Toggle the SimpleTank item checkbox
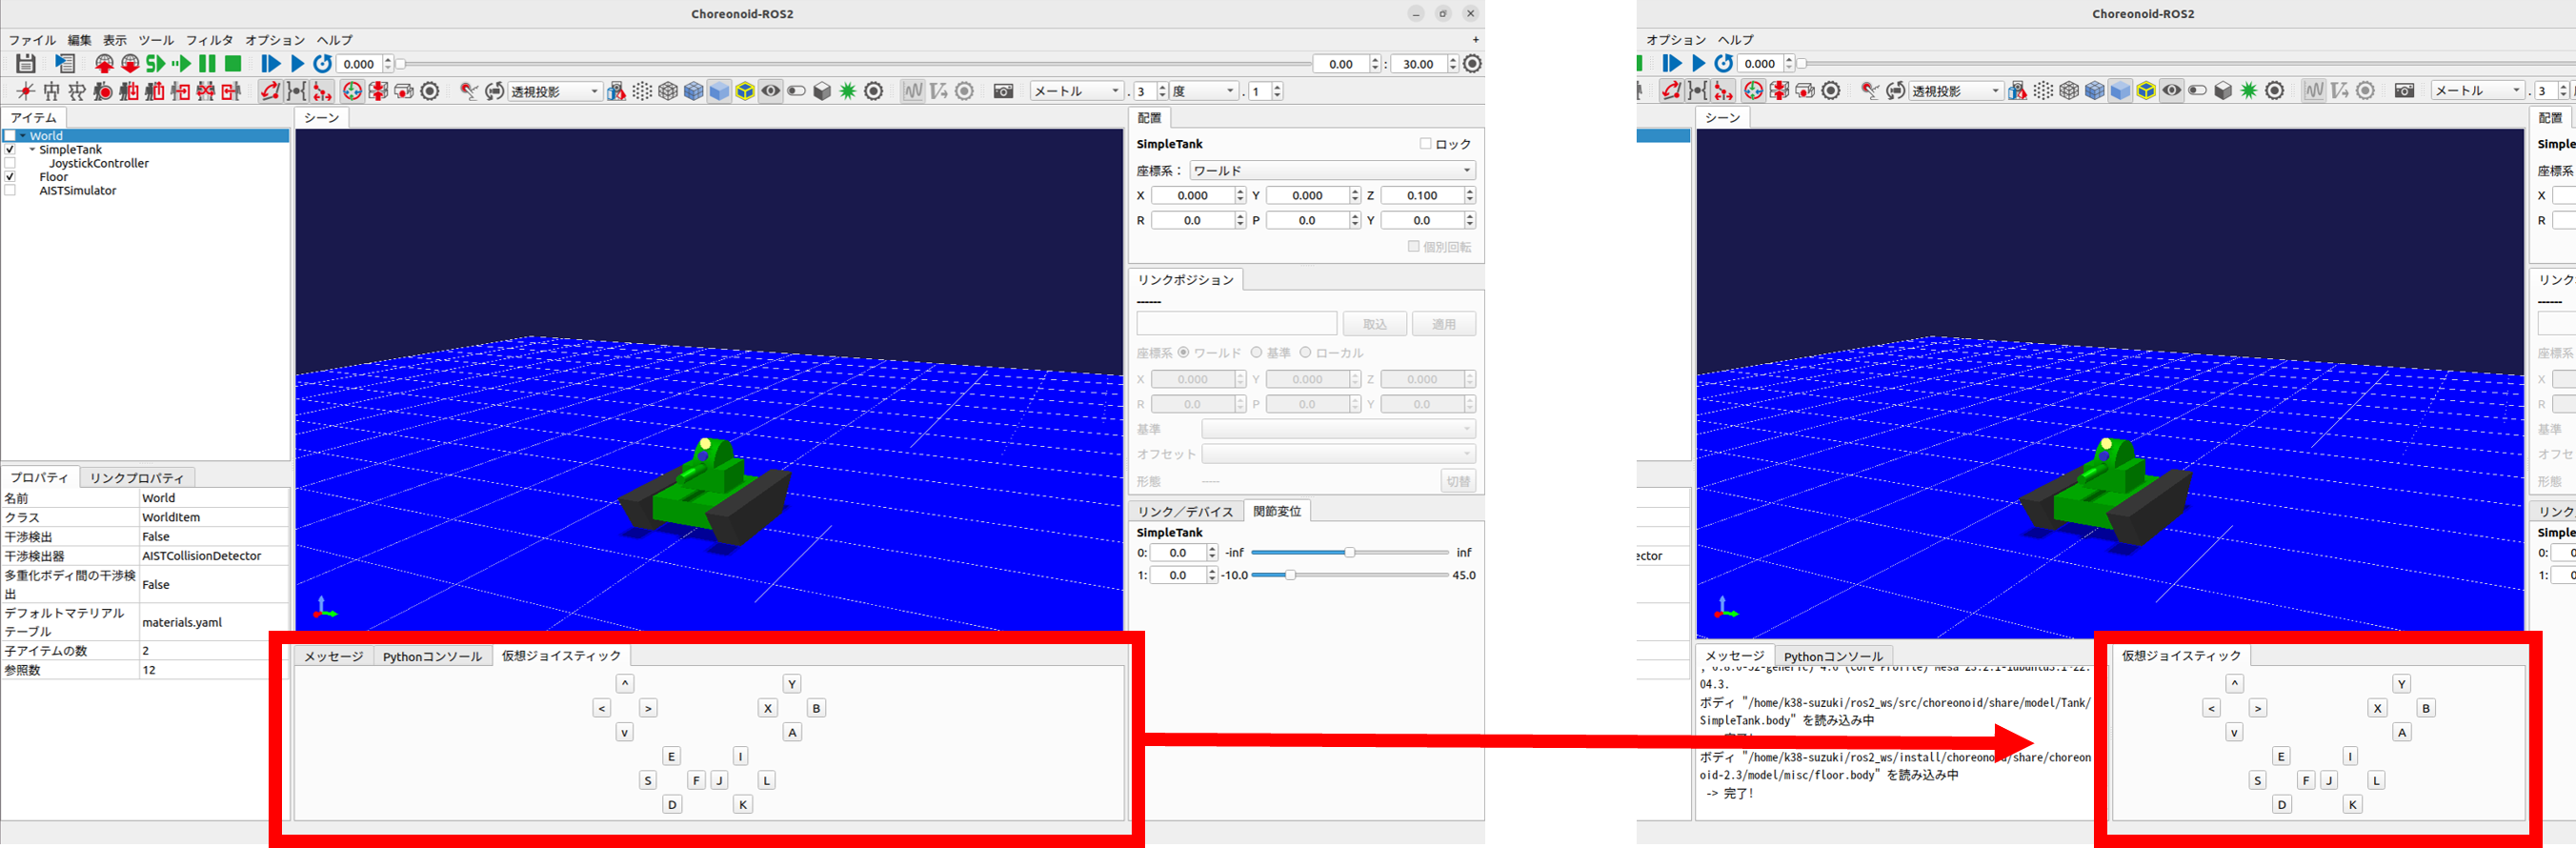 [10, 150]
